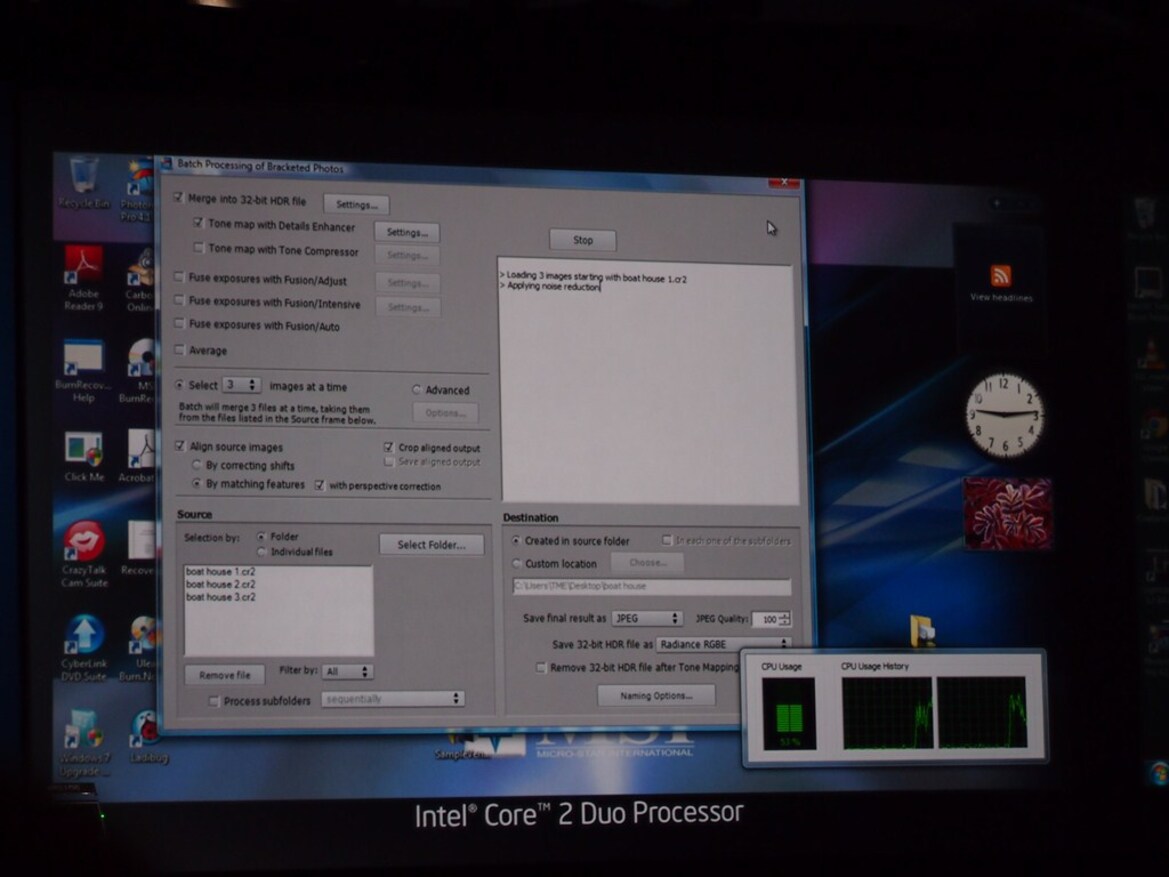Image resolution: width=1169 pixels, height=877 pixels.
Task: Toggle with perspective correction checkbox
Action: click(x=320, y=485)
